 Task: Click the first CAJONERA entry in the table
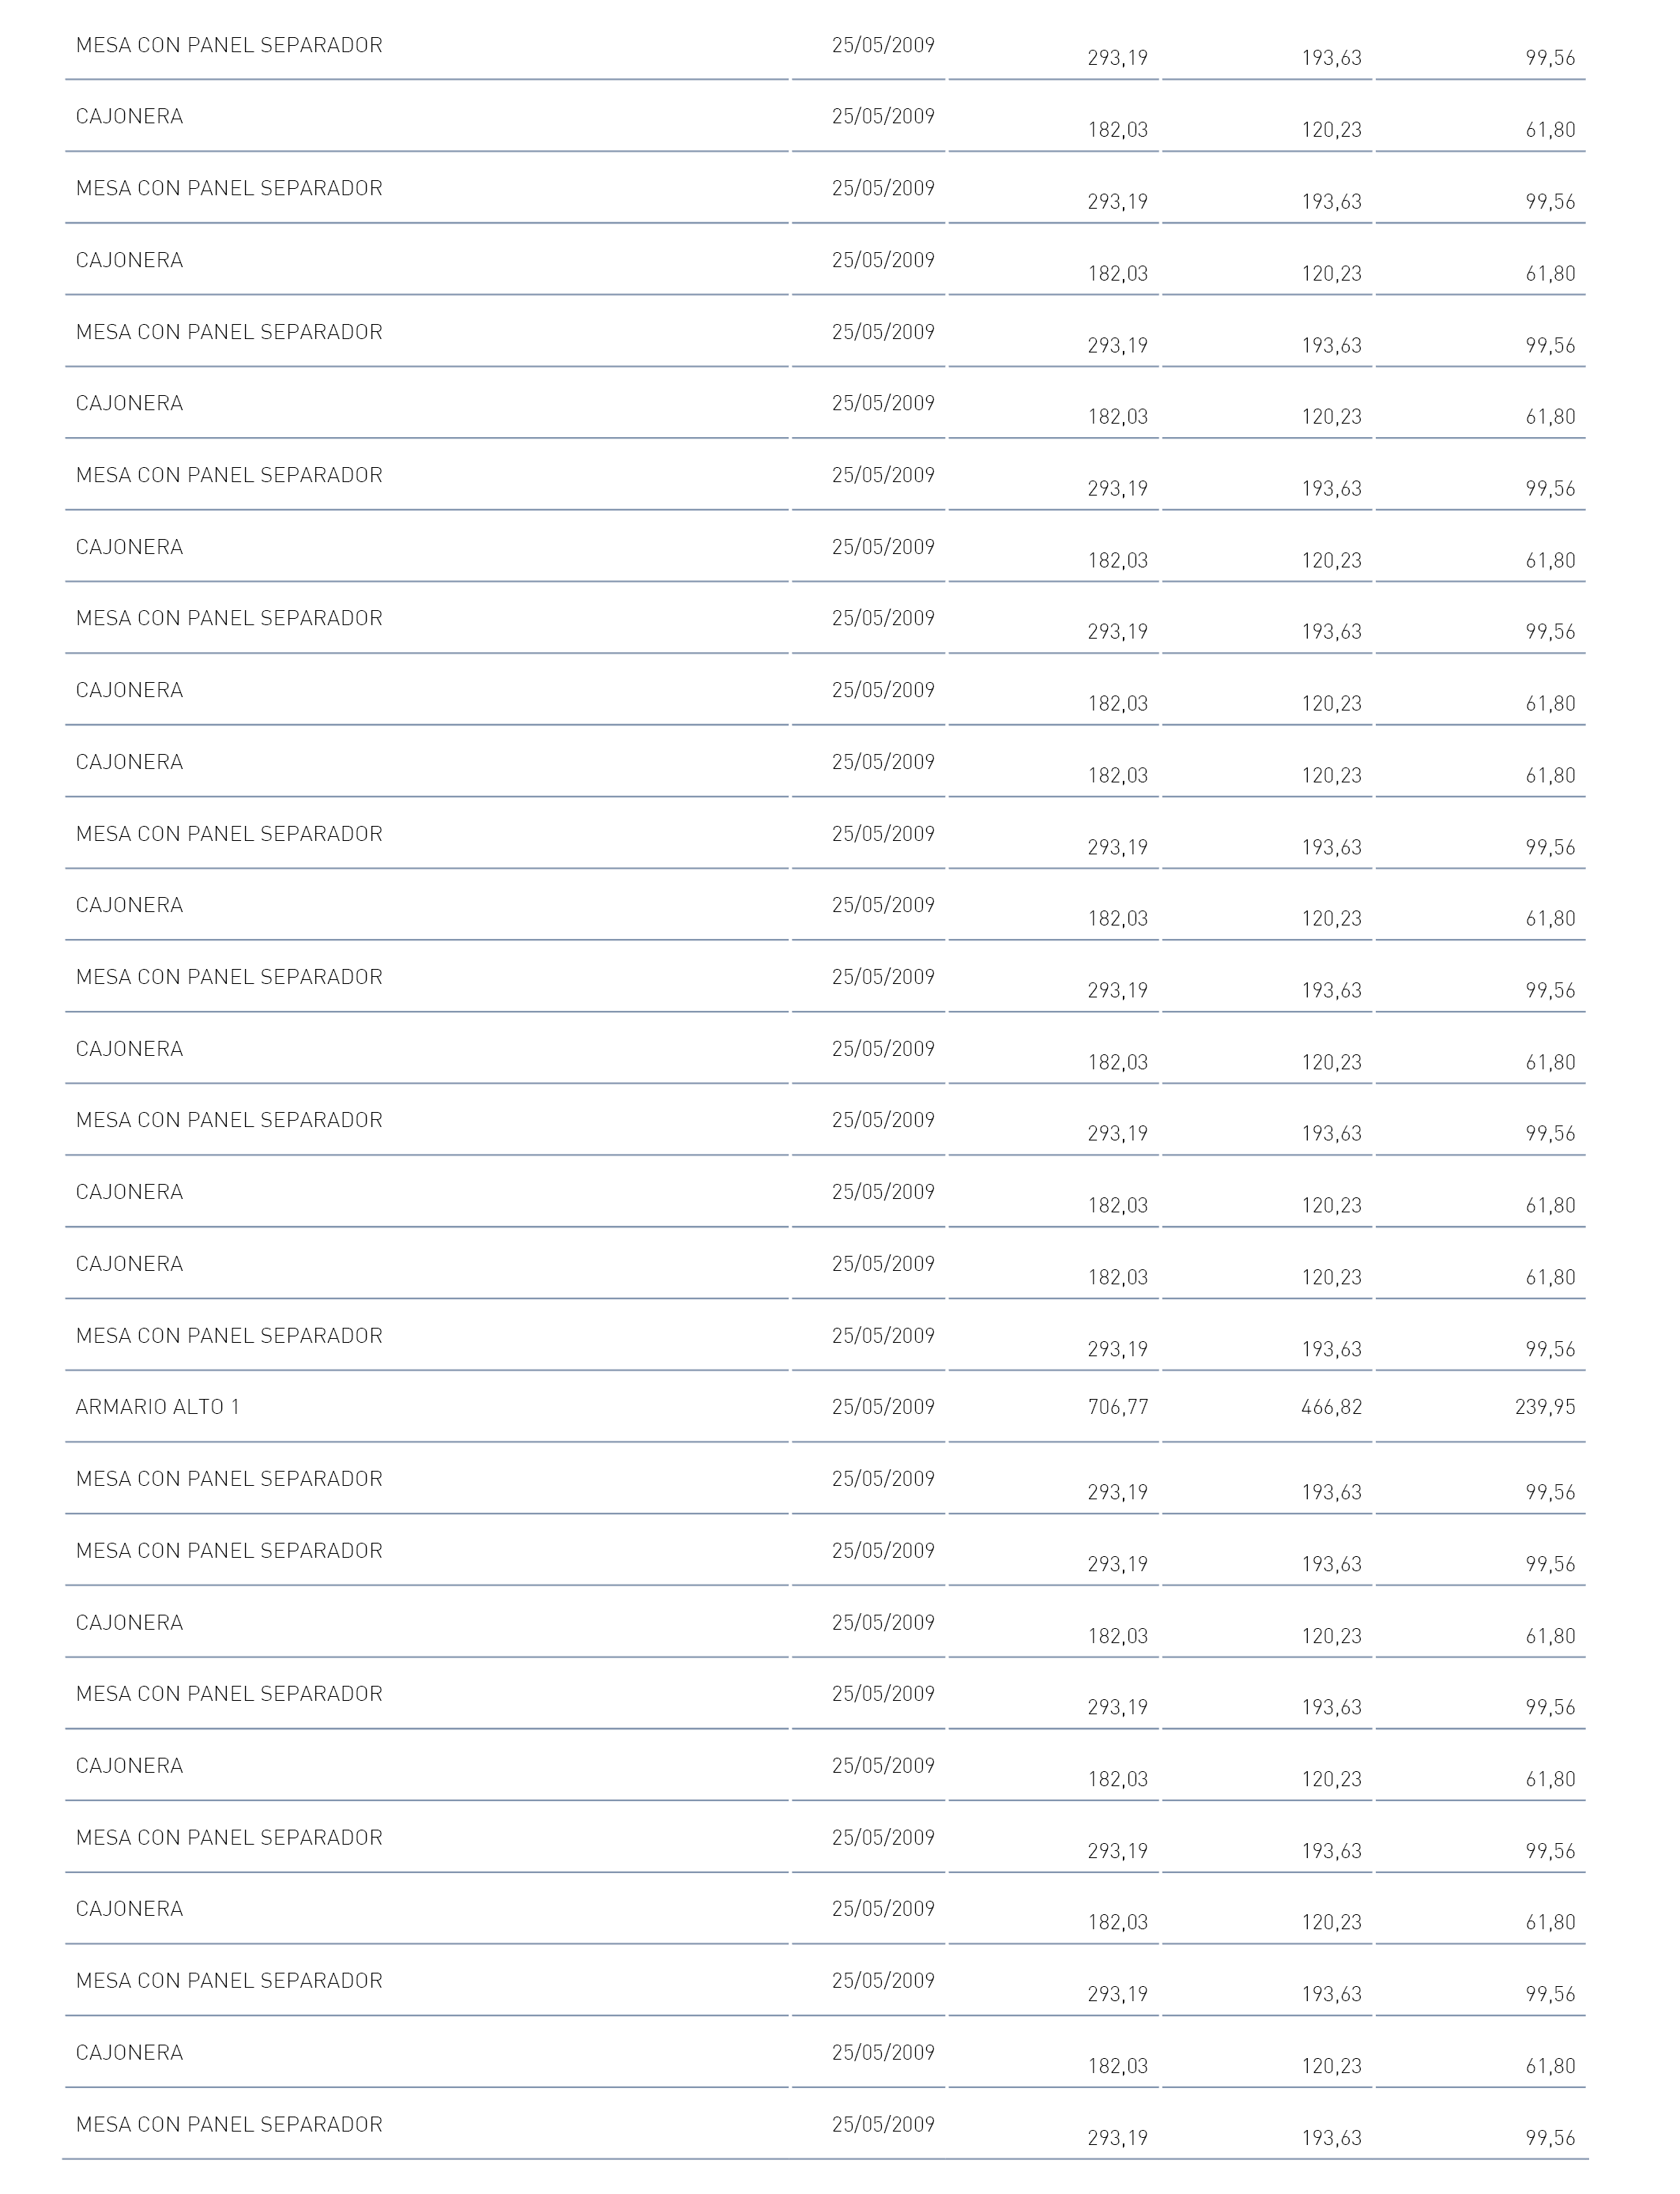coord(130,116)
